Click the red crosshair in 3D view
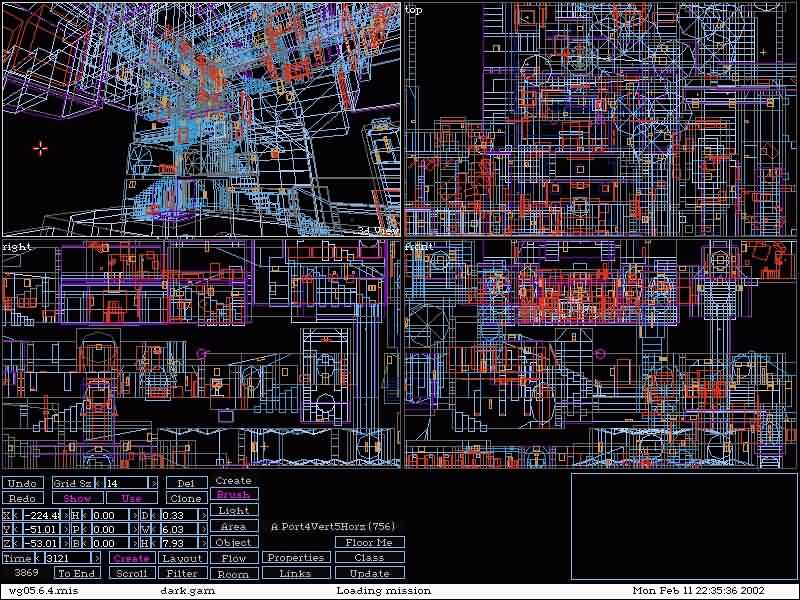This screenshot has height=600, width=800. click(40, 148)
